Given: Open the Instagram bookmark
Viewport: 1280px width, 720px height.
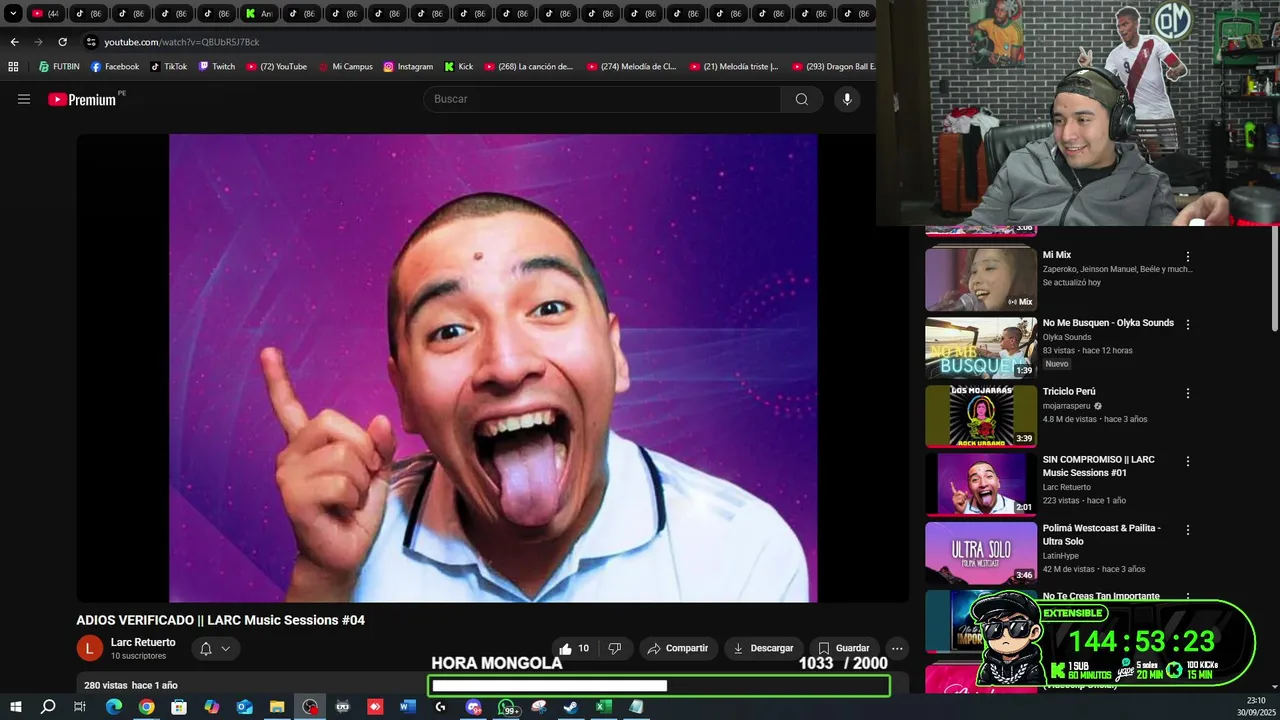Looking at the screenshot, I should click(x=408, y=67).
